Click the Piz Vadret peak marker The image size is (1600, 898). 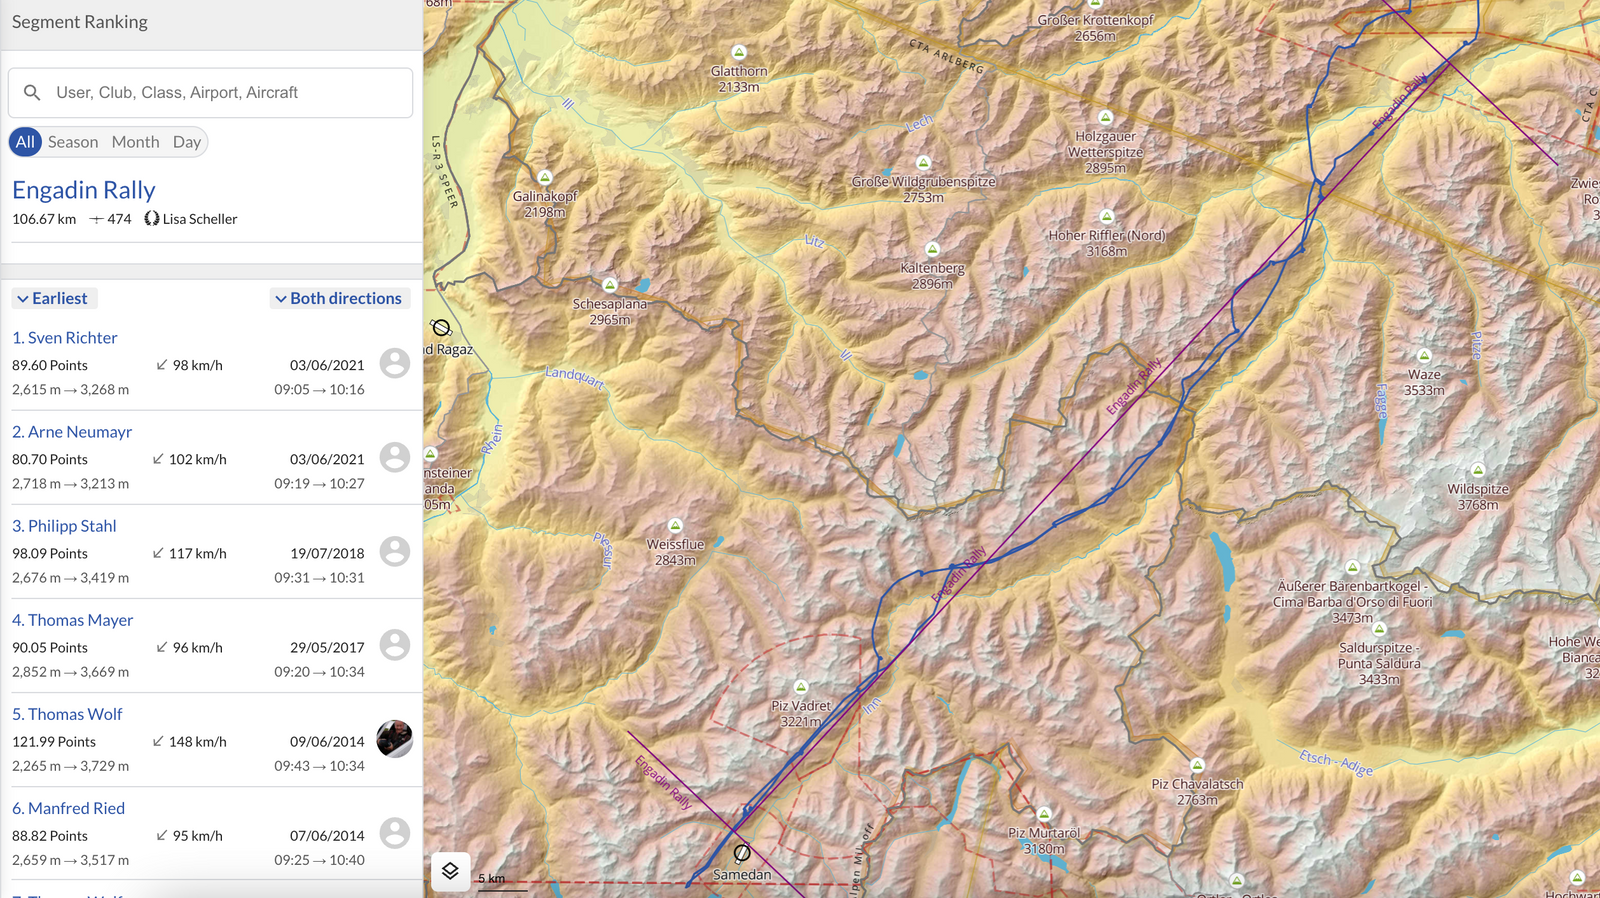[801, 687]
